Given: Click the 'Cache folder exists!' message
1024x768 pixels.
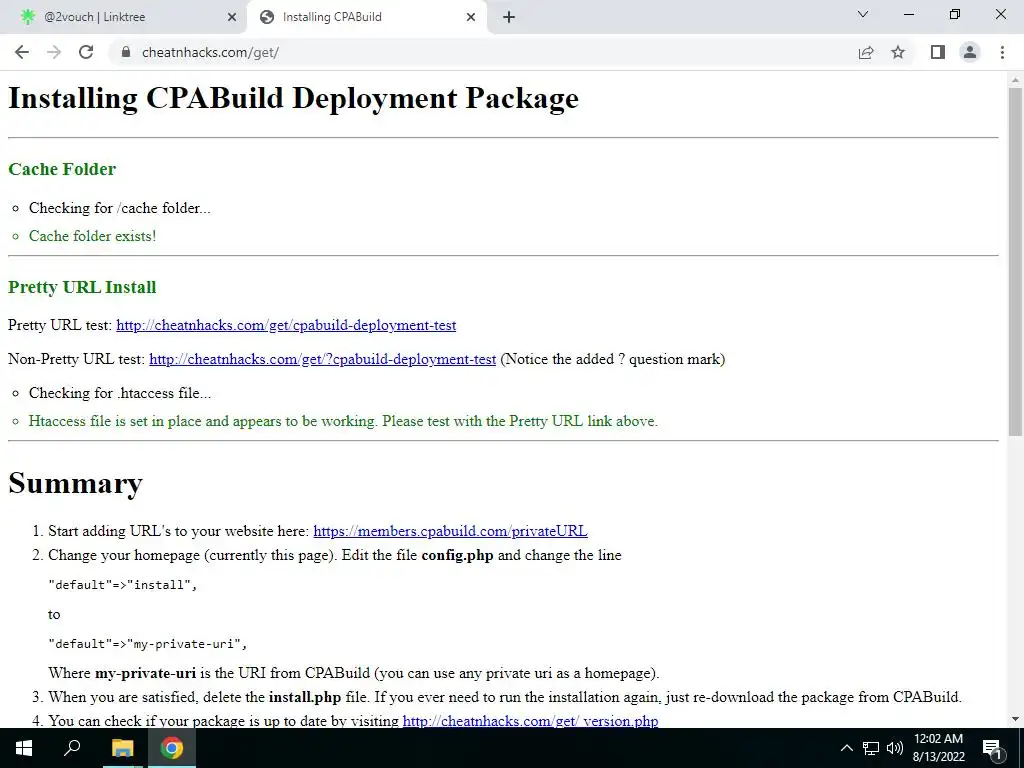Looking at the screenshot, I should pos(92,236).
